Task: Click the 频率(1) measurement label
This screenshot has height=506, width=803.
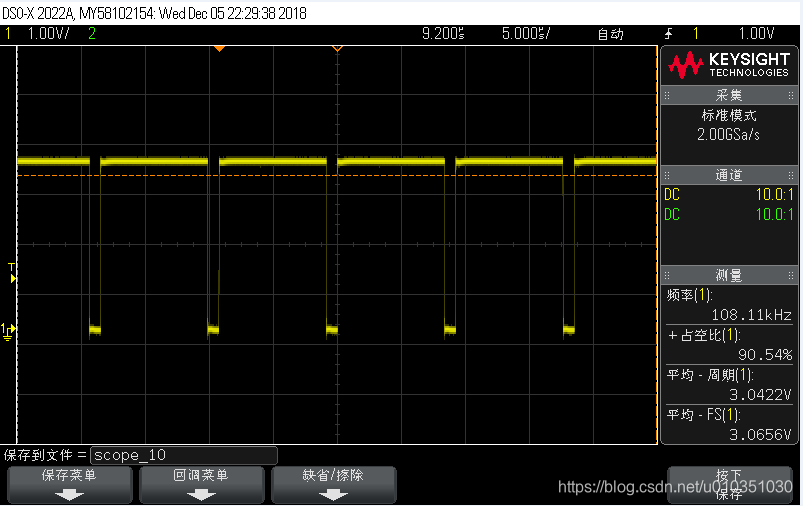Action: click(x=689, y=295)
